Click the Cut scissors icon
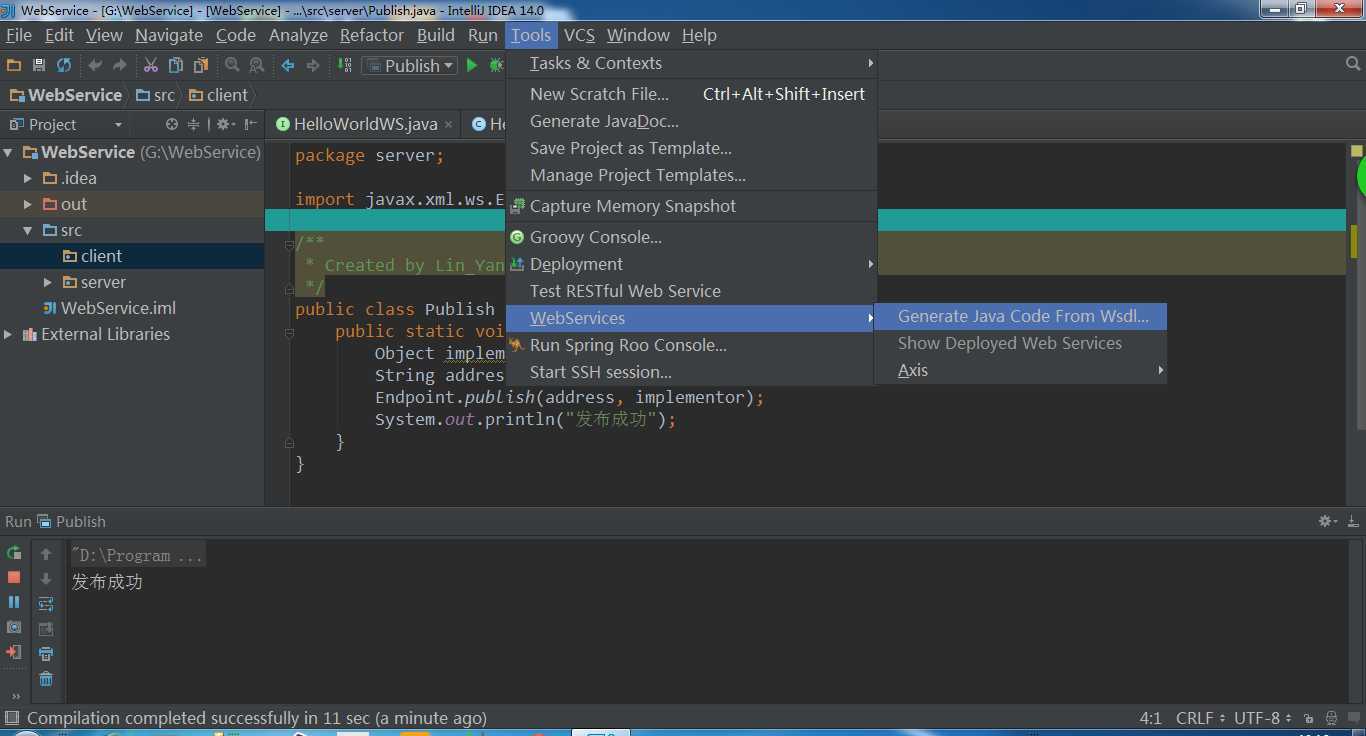Viewport: 1366px width, 736px height. 151,65
